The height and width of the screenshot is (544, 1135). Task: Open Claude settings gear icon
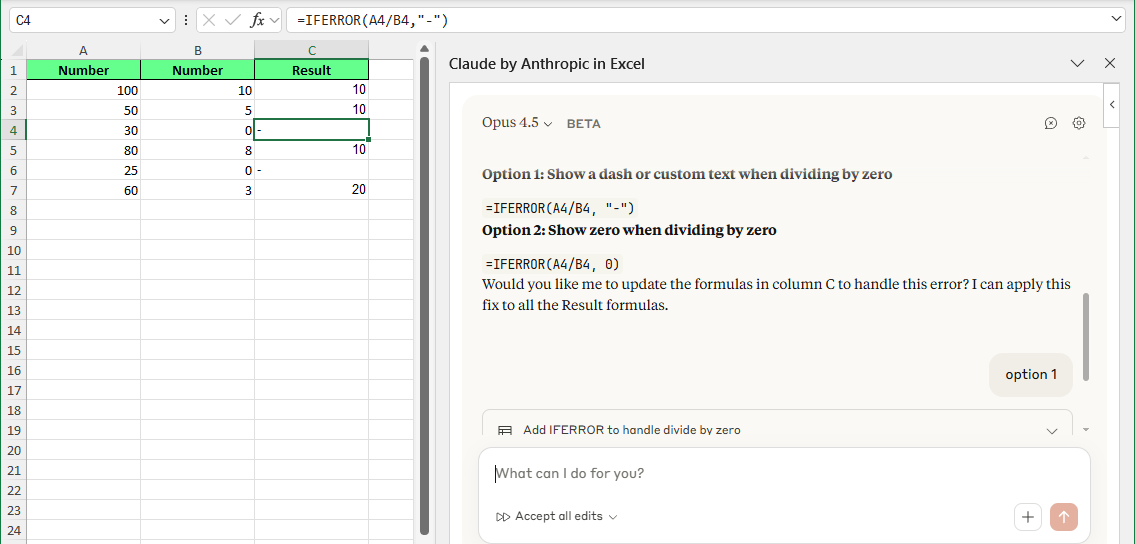1079,123
